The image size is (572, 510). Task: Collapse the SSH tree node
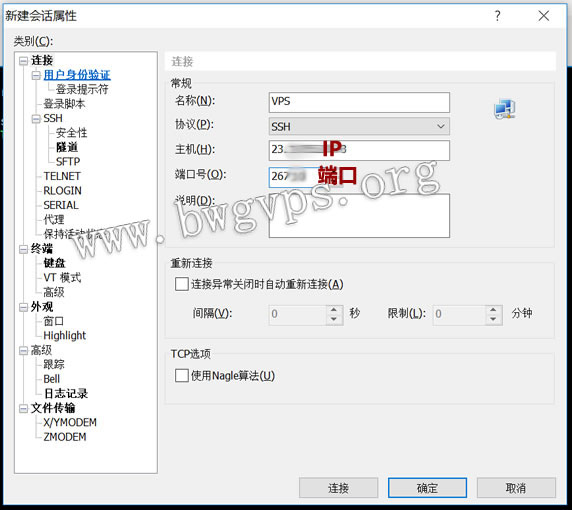[x=36, y=119]
